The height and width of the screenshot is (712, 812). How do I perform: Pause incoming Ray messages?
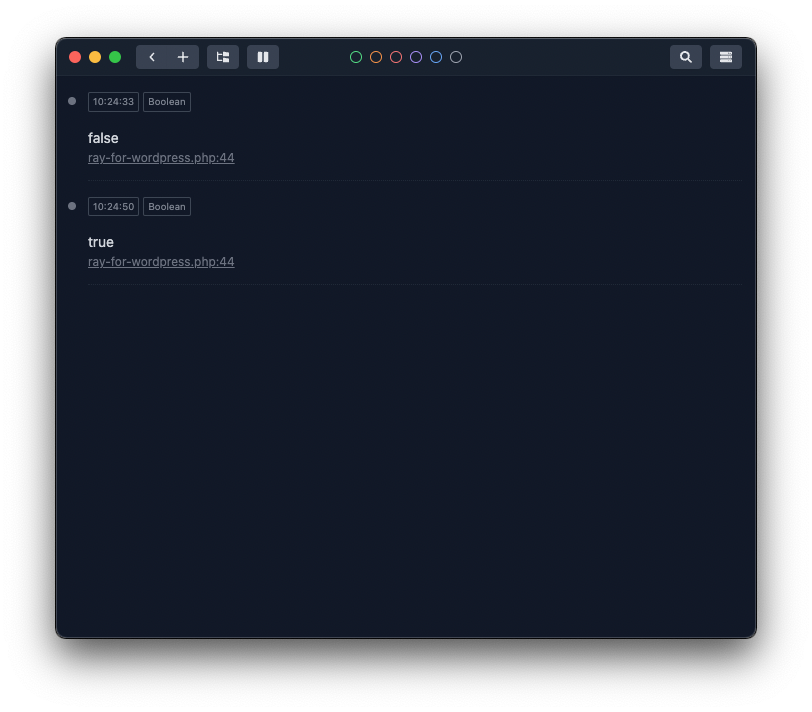[263, 57]
